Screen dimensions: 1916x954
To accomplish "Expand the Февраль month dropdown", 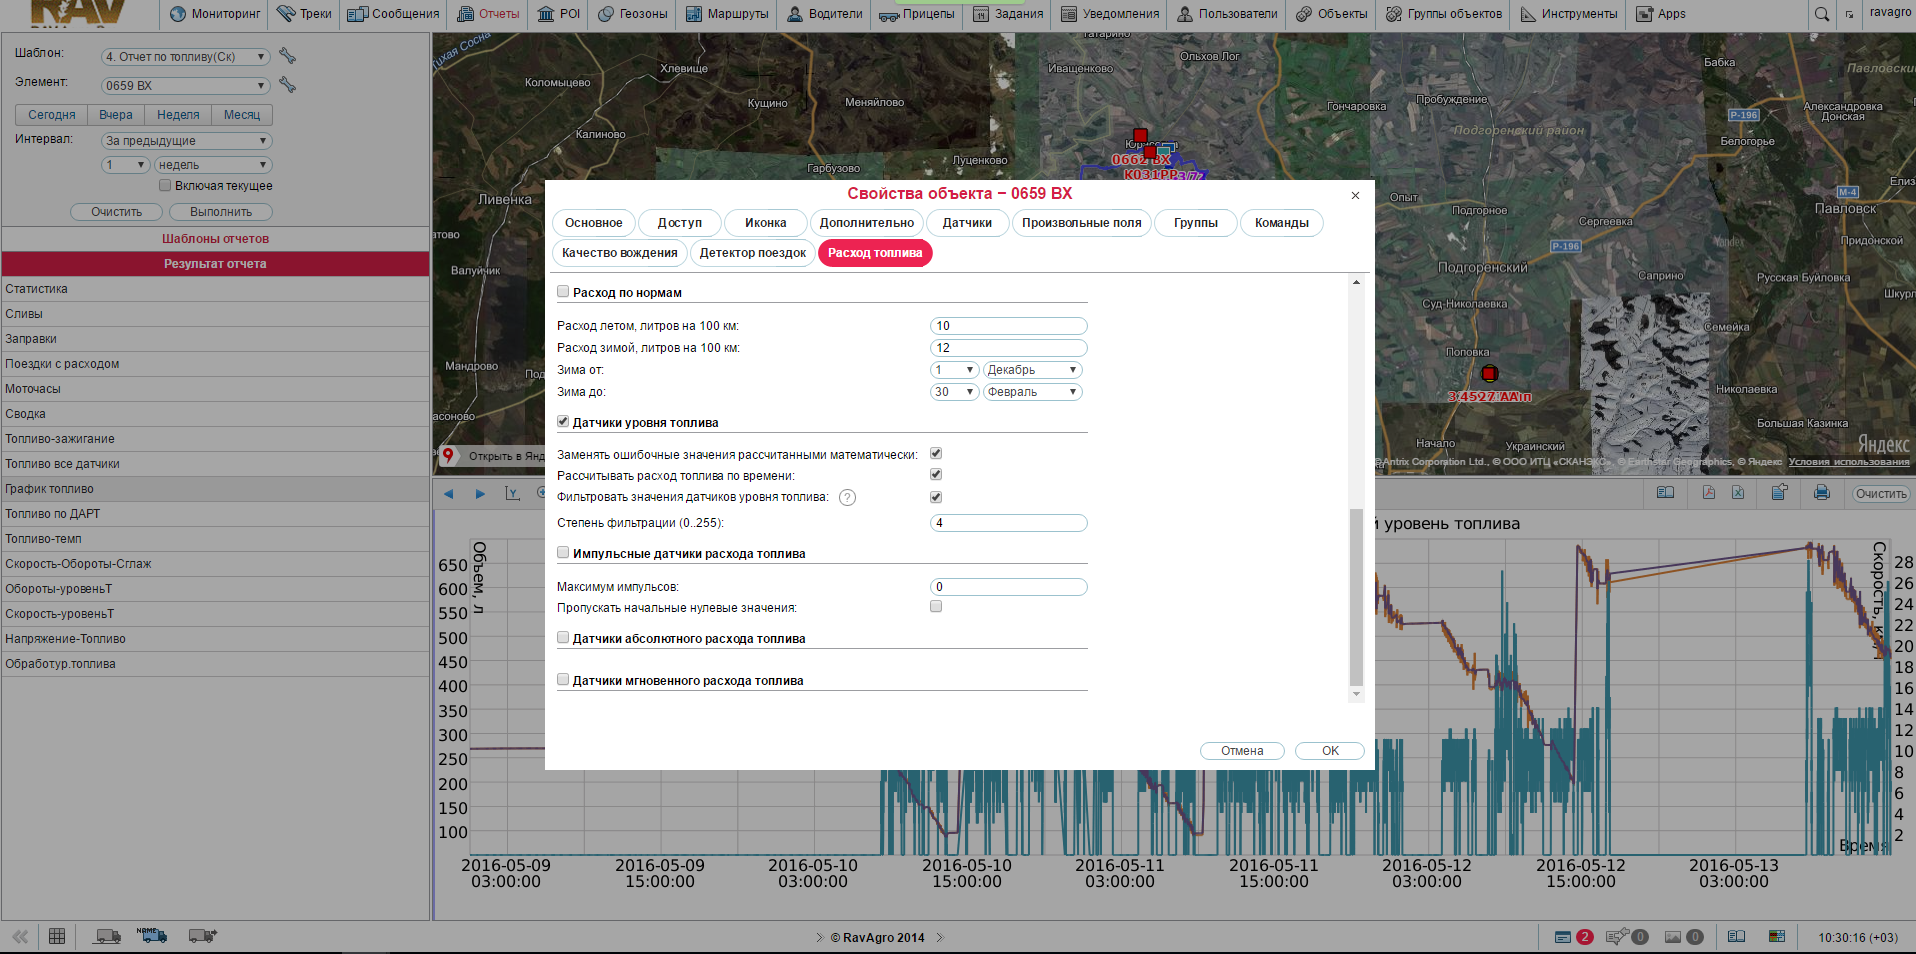I will [x=1032, y=392].
